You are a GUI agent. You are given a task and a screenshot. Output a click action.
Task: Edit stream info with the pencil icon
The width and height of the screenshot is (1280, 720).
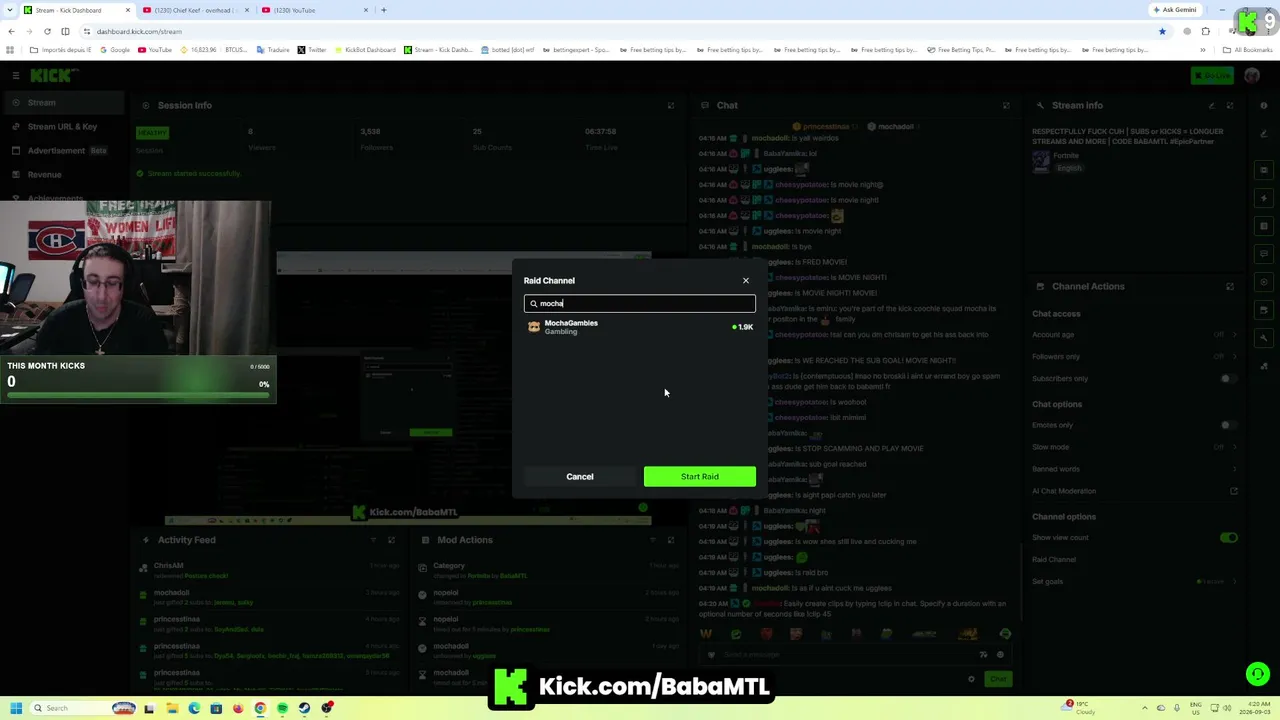1212,105
